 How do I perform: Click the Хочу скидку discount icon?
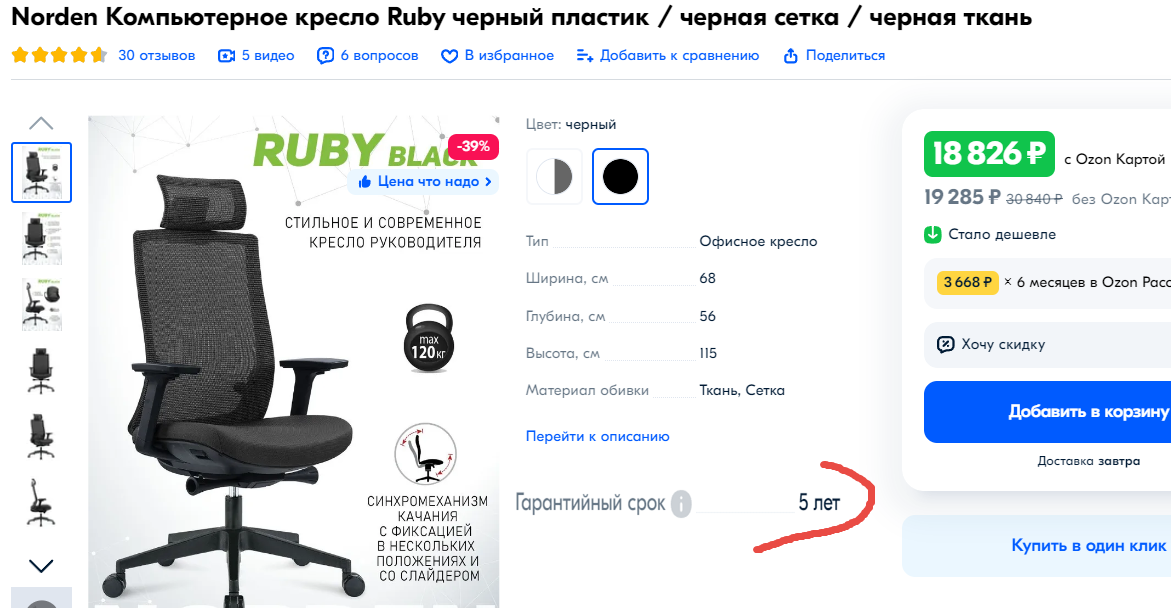[x=945, y=344]
